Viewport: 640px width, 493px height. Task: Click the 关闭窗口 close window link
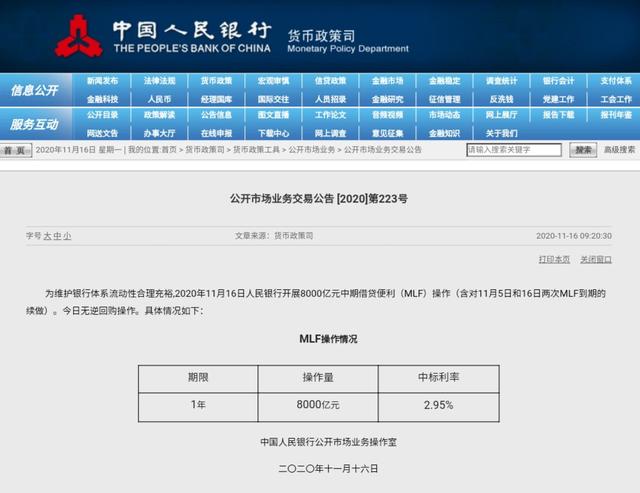(596, 260)
